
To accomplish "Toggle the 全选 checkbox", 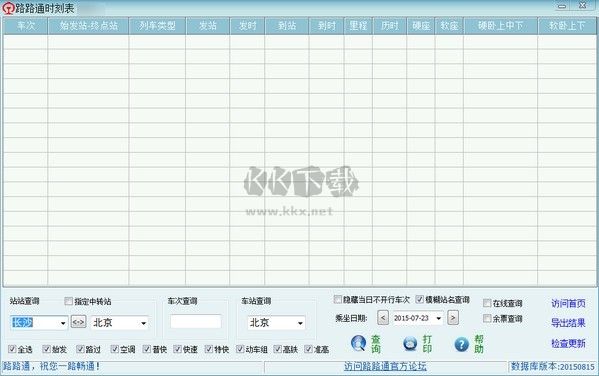I will pos(12,348).
